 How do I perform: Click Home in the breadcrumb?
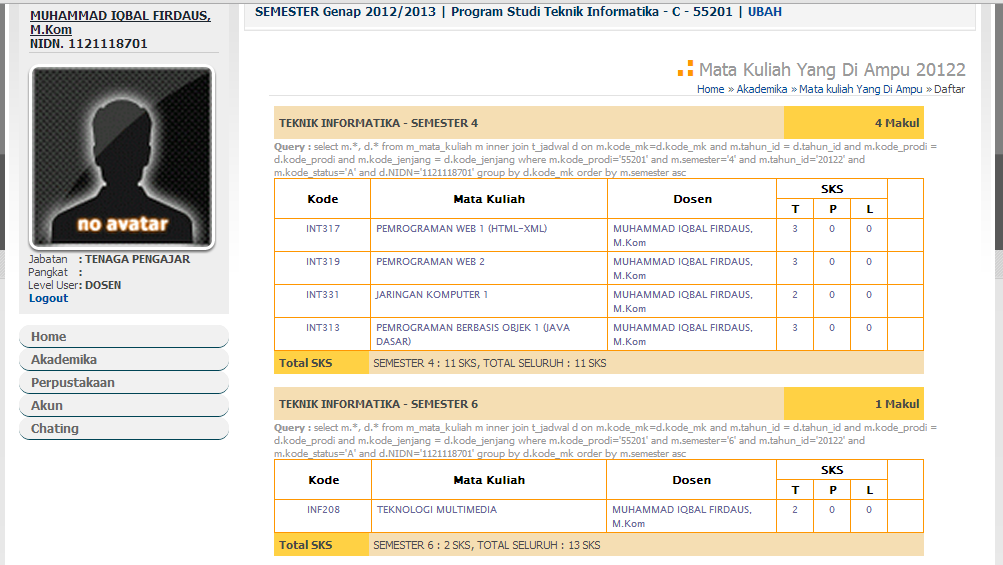click(710, 89)
